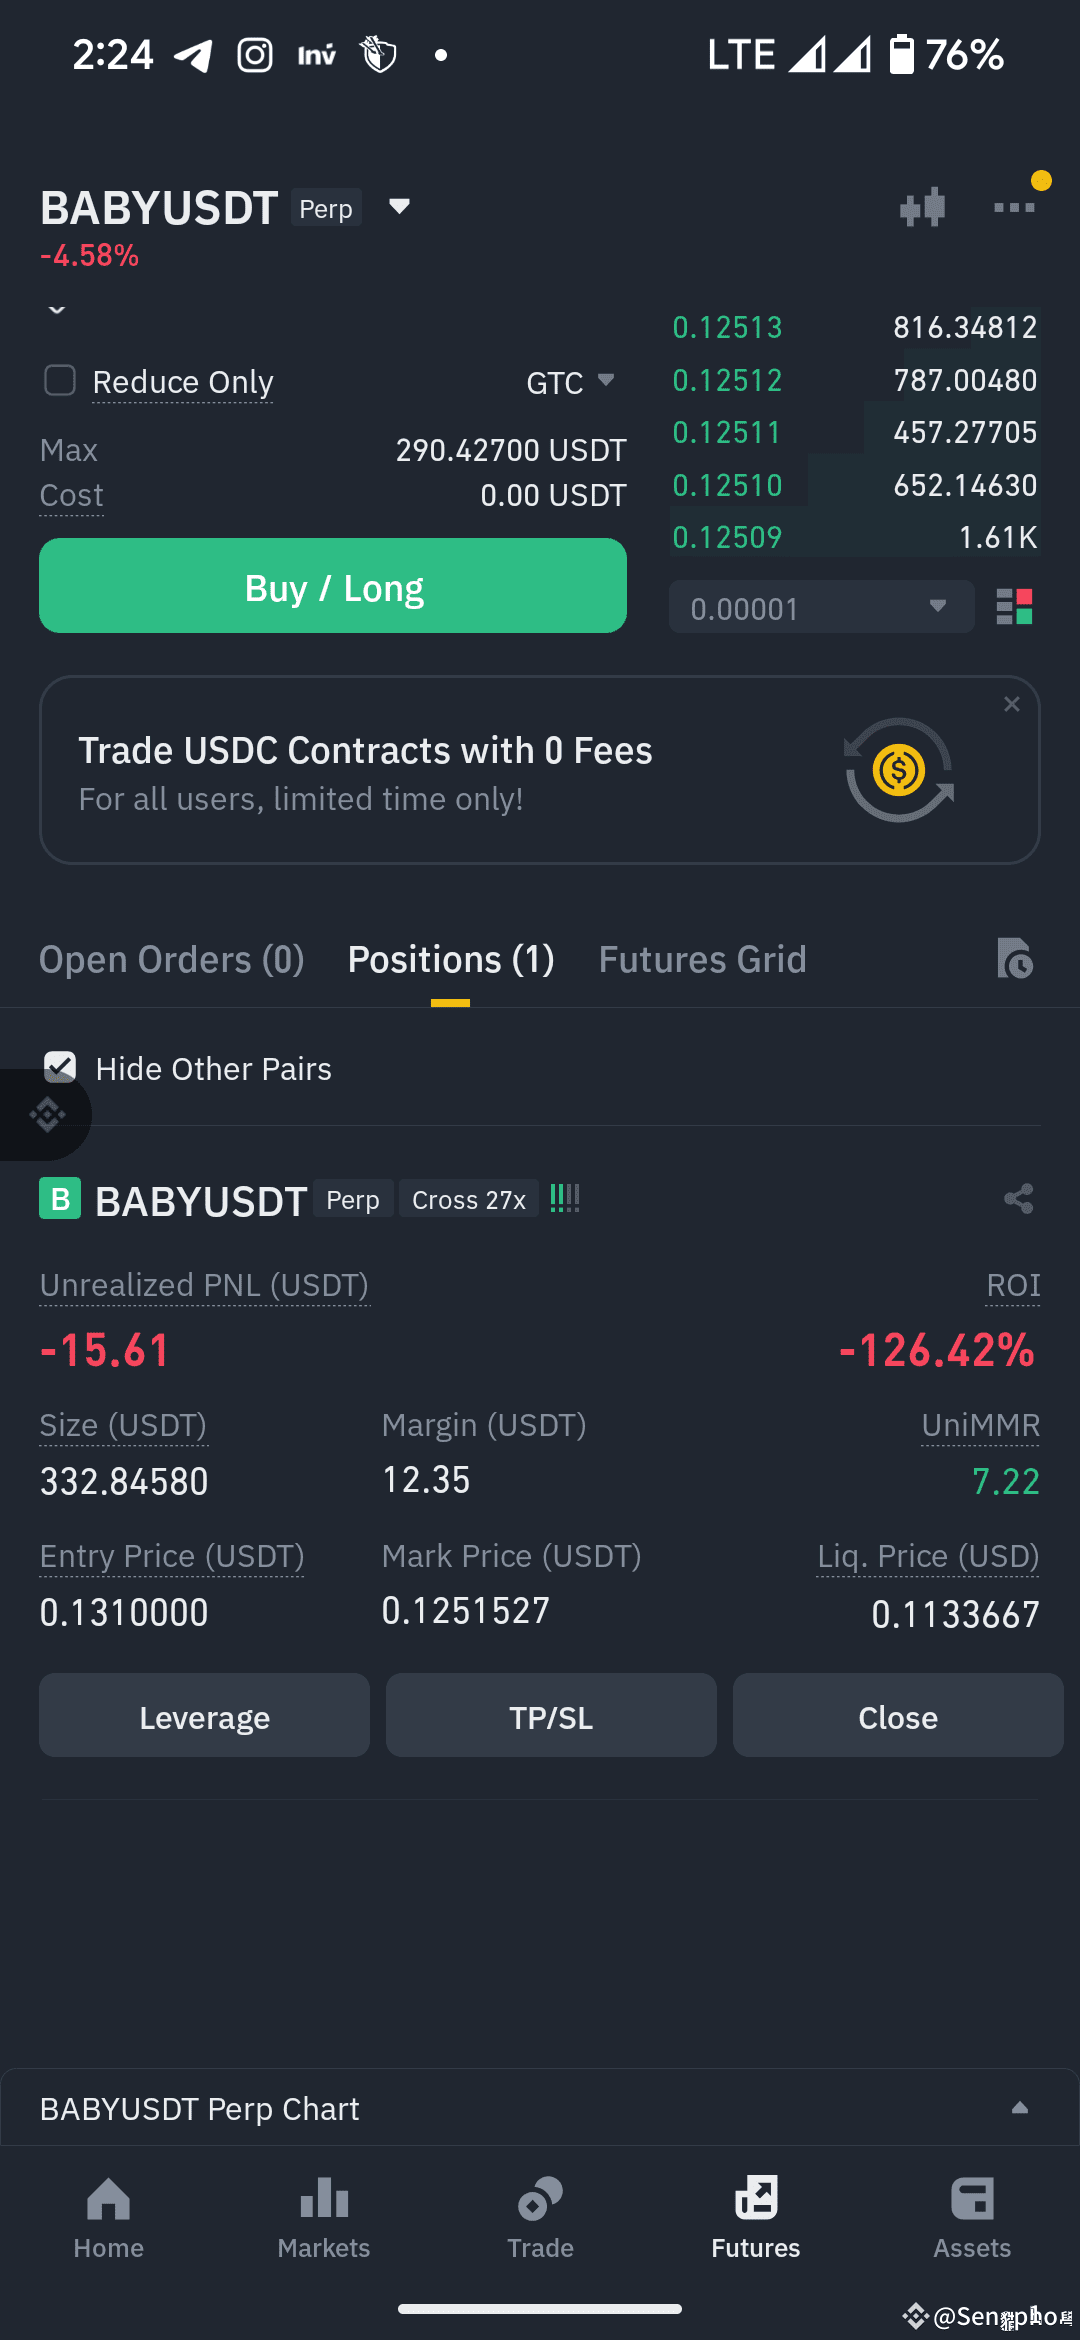The image size is (1080, 2340).
Task: Enable the Reduce Only checkbox
Action: click(x=60, y=380)
